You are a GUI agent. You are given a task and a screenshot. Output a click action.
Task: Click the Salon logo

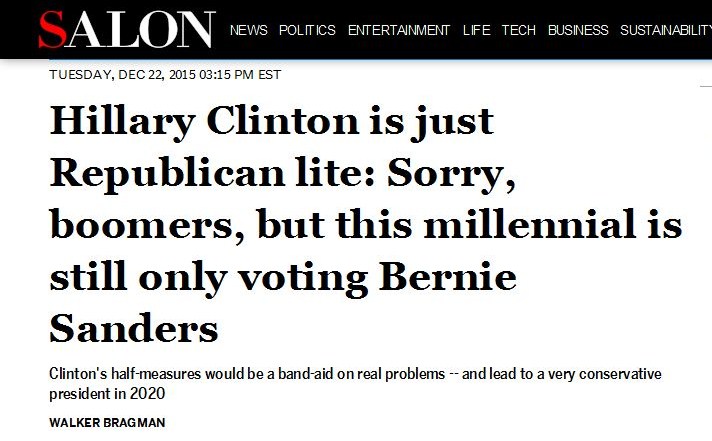(125, 28)
